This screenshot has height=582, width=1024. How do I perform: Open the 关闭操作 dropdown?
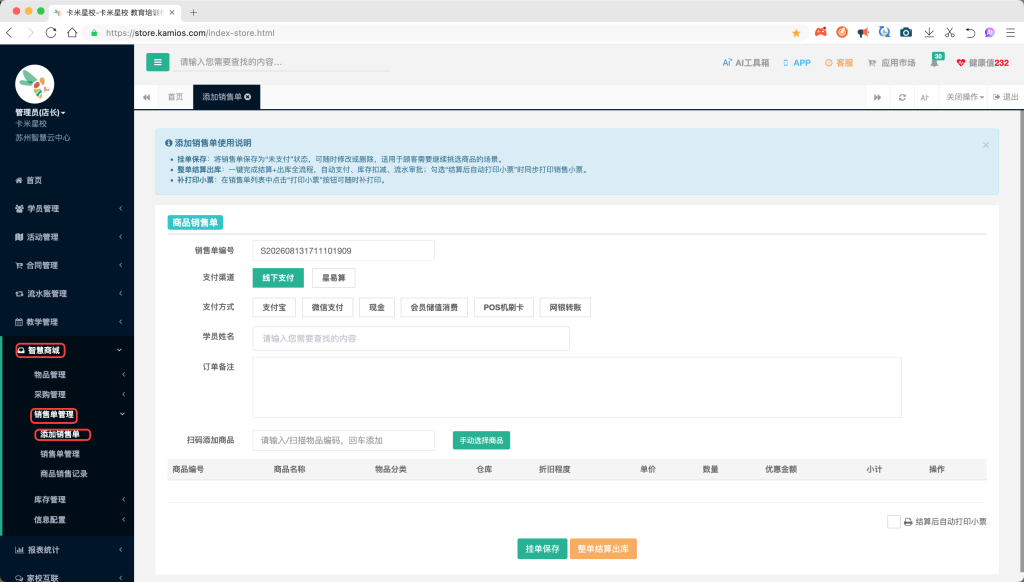(x=965, y=97)
